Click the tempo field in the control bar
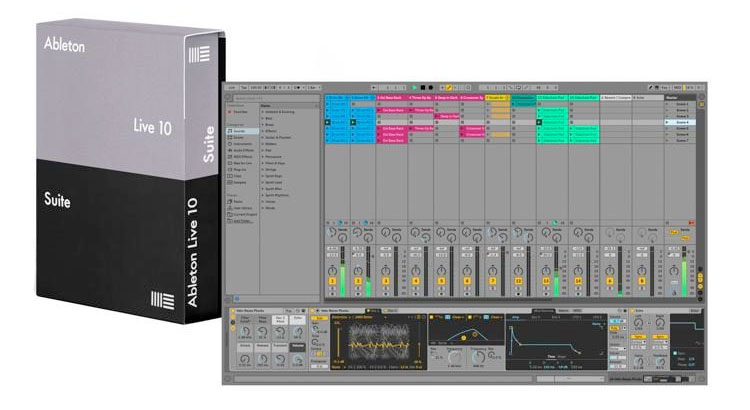 (256, 88)
